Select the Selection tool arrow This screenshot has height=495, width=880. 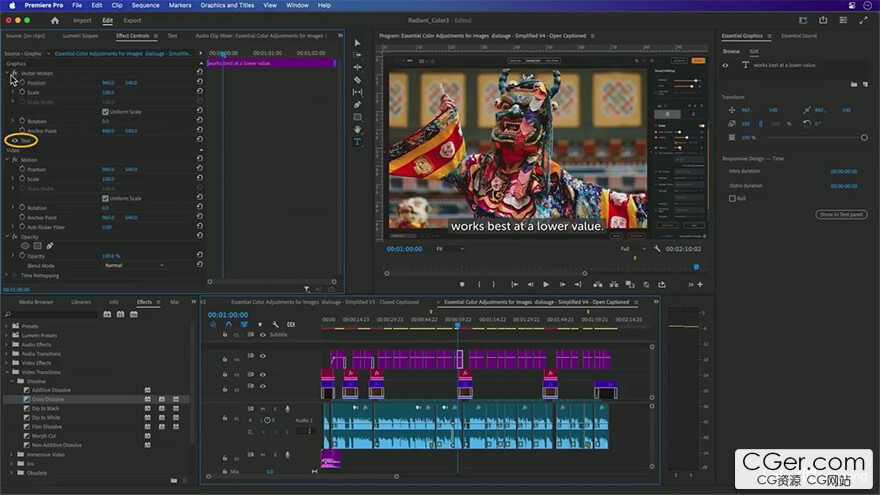point(358,43)
